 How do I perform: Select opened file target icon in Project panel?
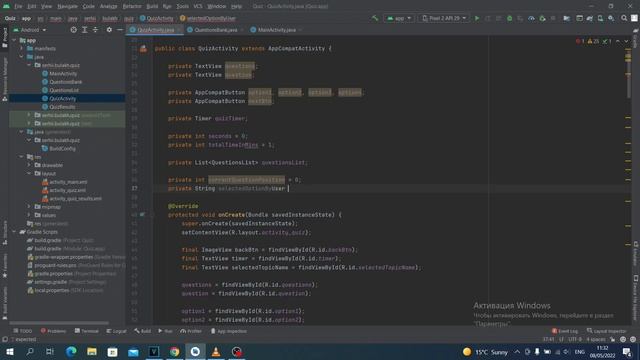click(x=73, y=30)
